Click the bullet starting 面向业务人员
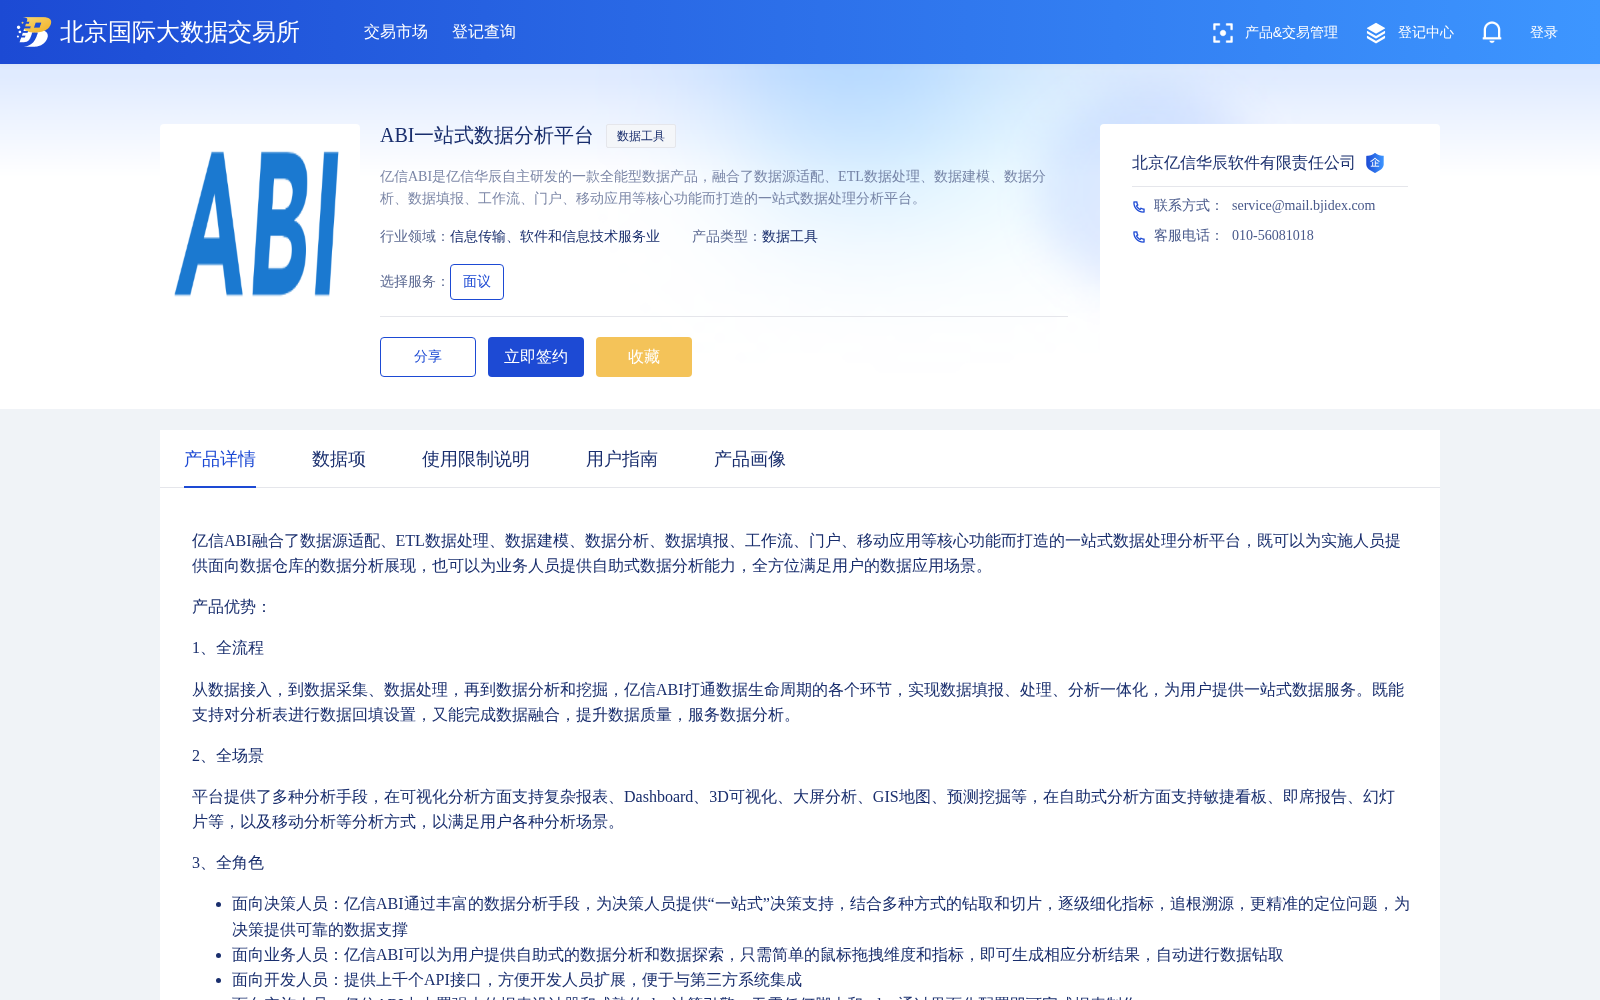The image size is (1600, 1000). (758, 955)
